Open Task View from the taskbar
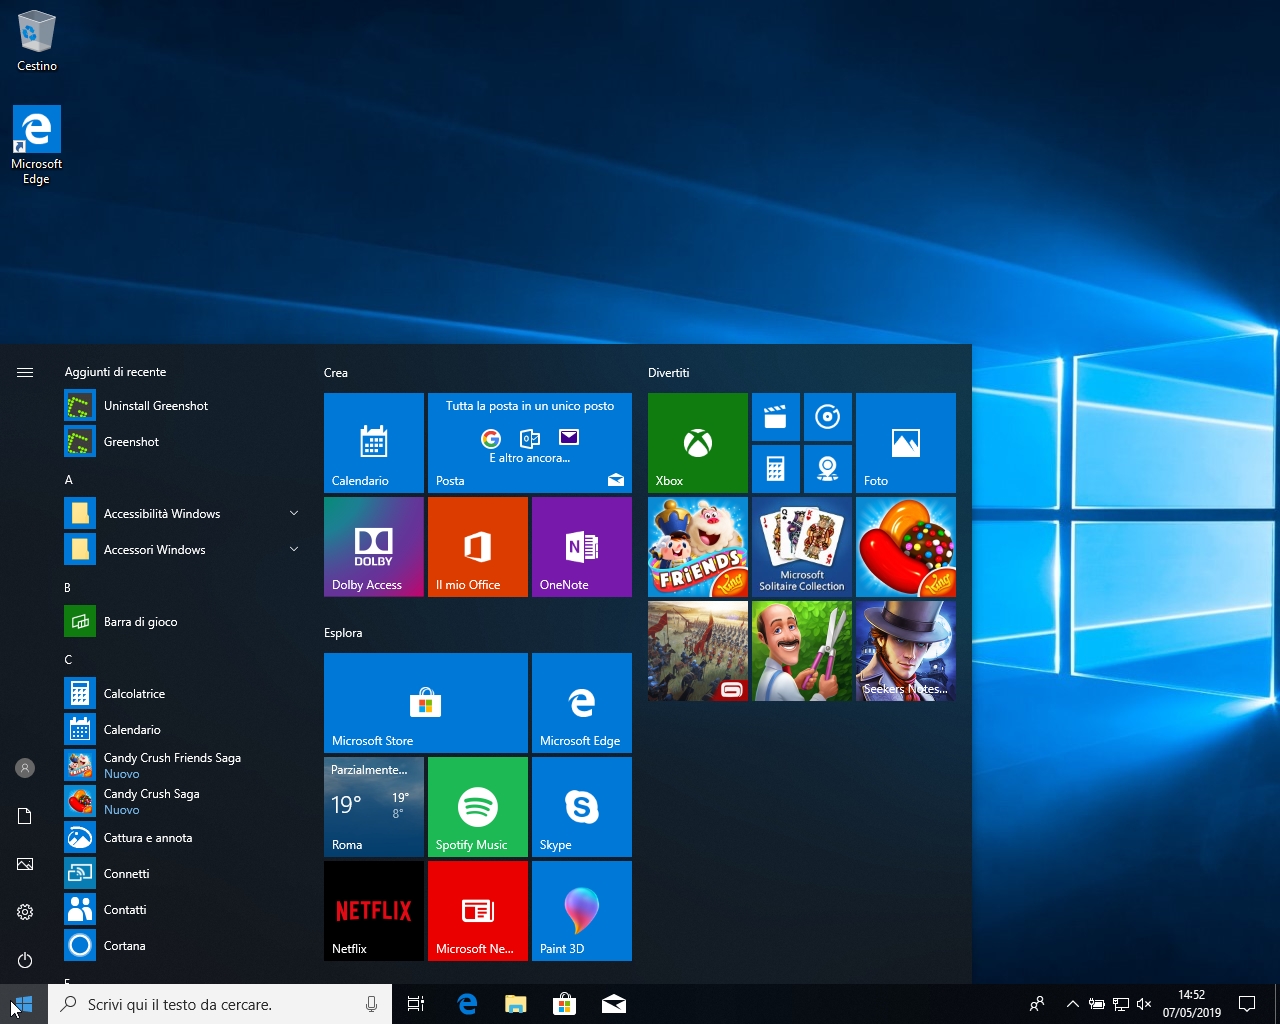This screenshot has width=1280, height=1024. point(416,1004)
